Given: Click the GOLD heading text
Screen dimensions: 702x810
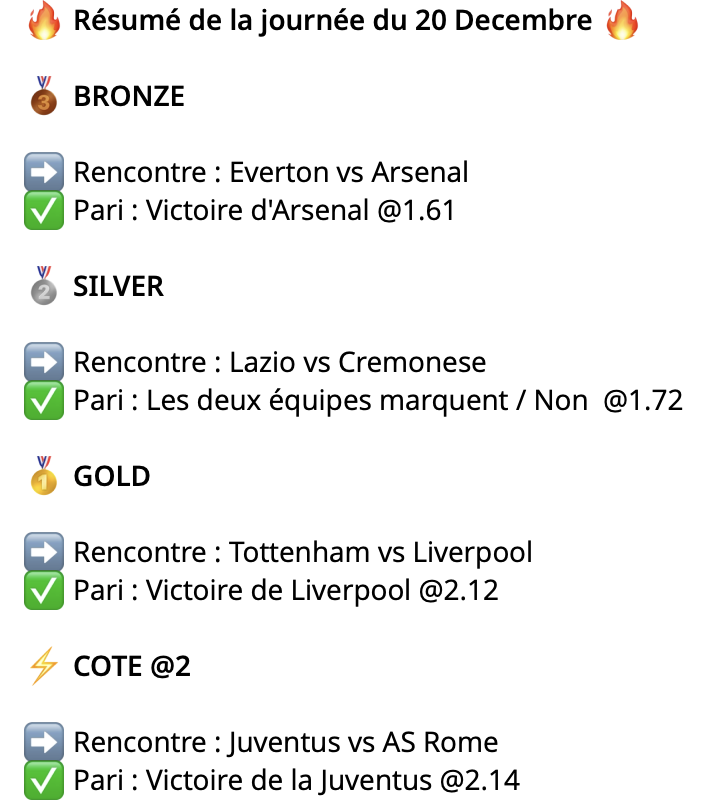Looking at the screenshot, I should pos(112,476).
